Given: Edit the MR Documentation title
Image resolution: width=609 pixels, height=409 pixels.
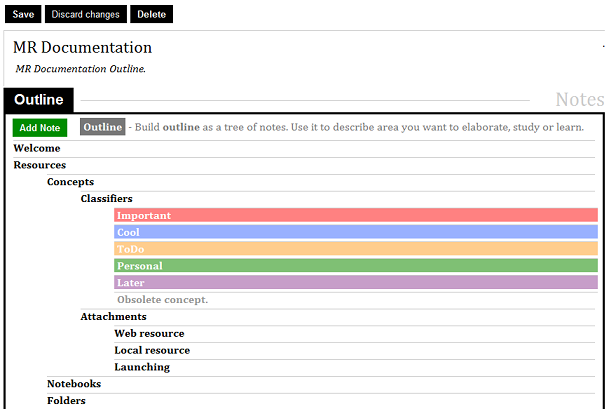Looking at the screenshot, I should [82, 47].
